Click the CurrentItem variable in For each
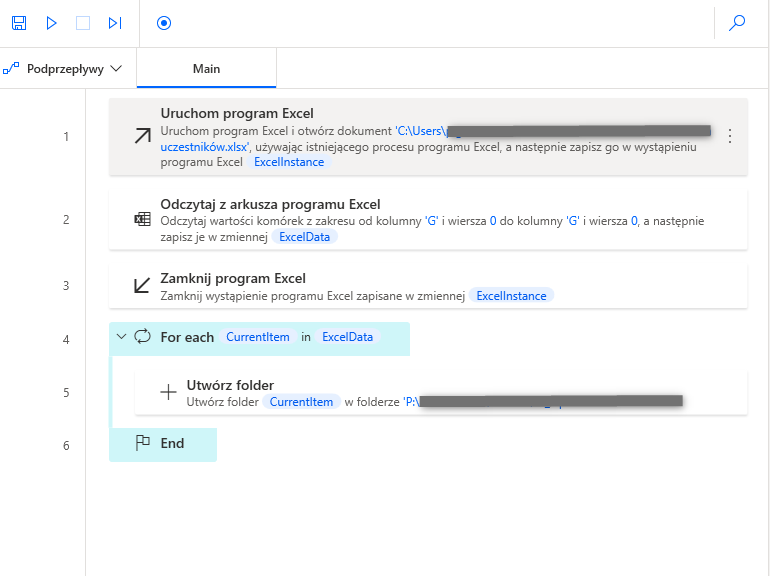Image resolution: width=770 pixels, height=576 pixels. pyautogui.click(x=258, y=337)
